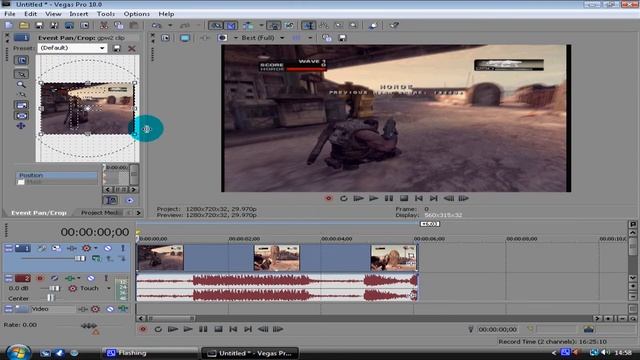Image resolution: width=640 pixels, height=360 pixels.
Task: Click record in timeline transport bar
Action: (x=143, y=329)
